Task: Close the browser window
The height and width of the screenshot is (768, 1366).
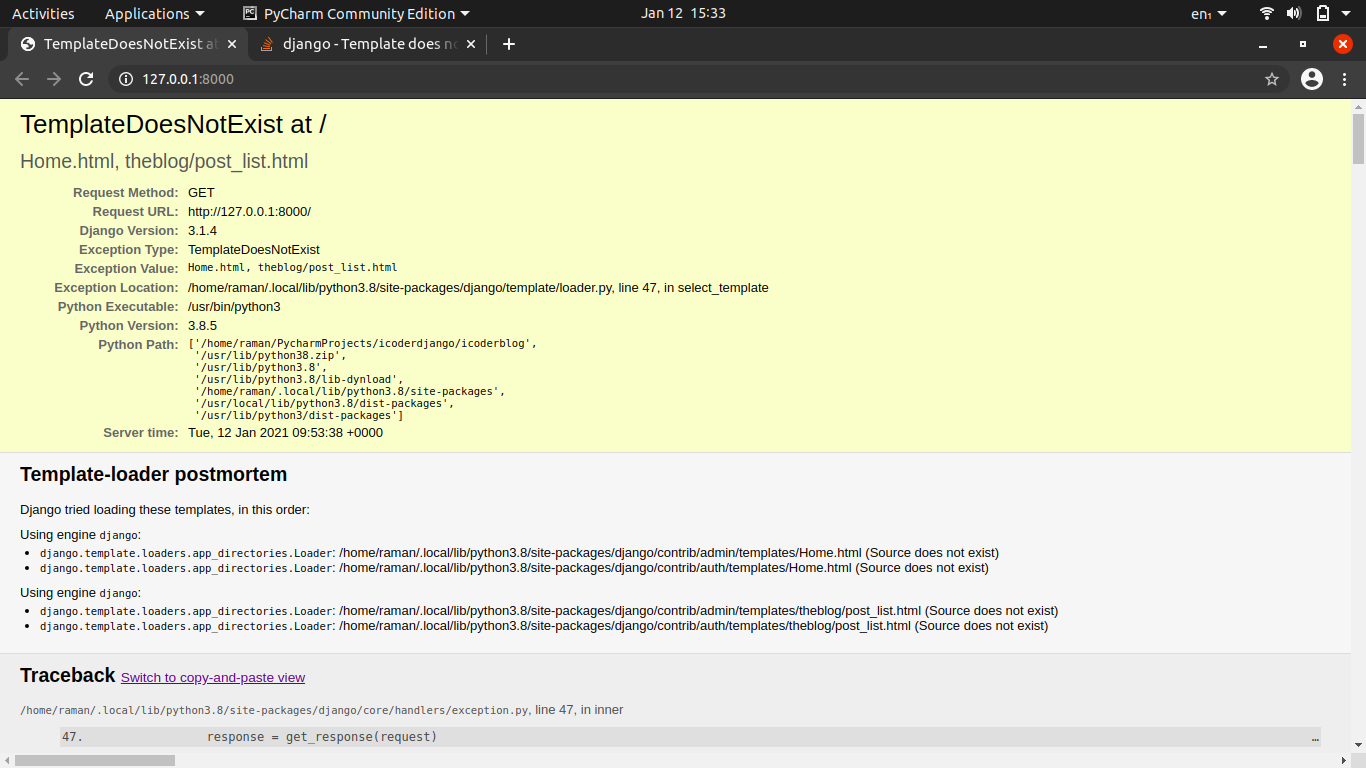Action: tap(1343, 44)
